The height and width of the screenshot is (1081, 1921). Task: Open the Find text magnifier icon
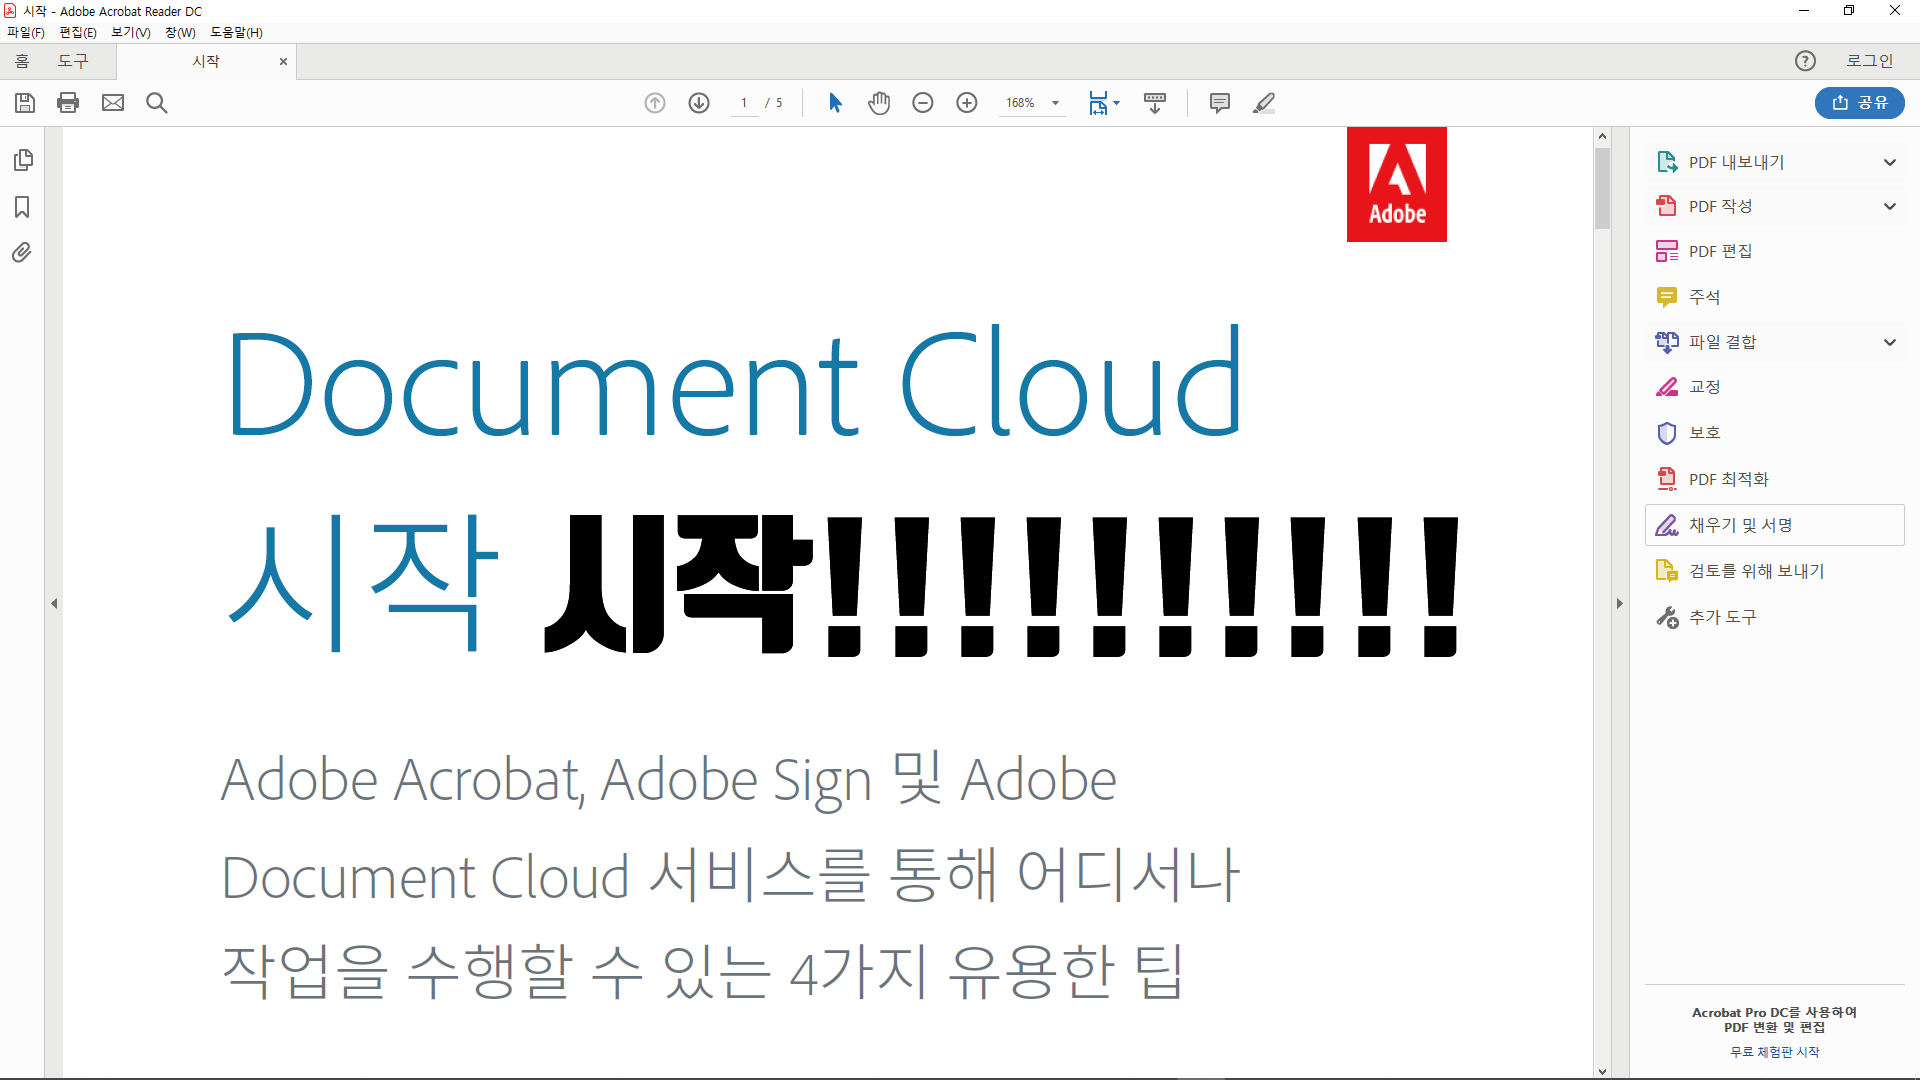(157, 103)
